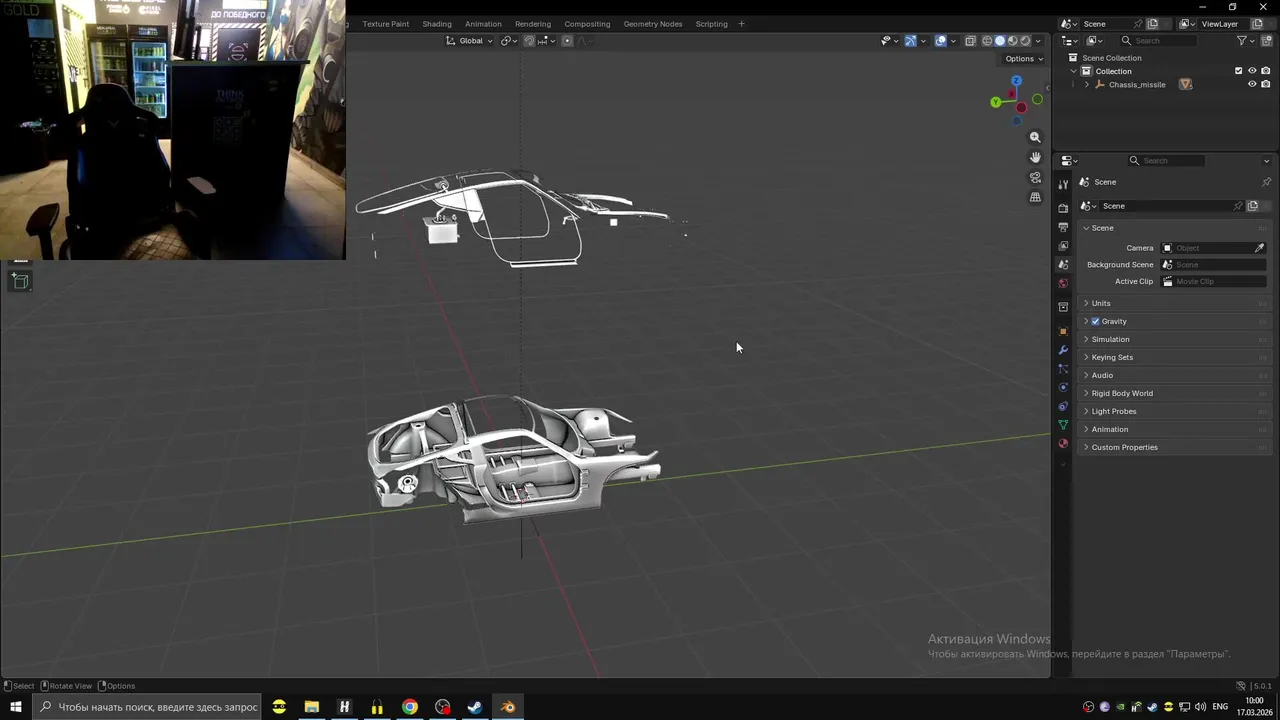Viewport: 1280px width, 720px height.
Task: Open the viewport shading options dropdown
Action: click(1038, 41)
